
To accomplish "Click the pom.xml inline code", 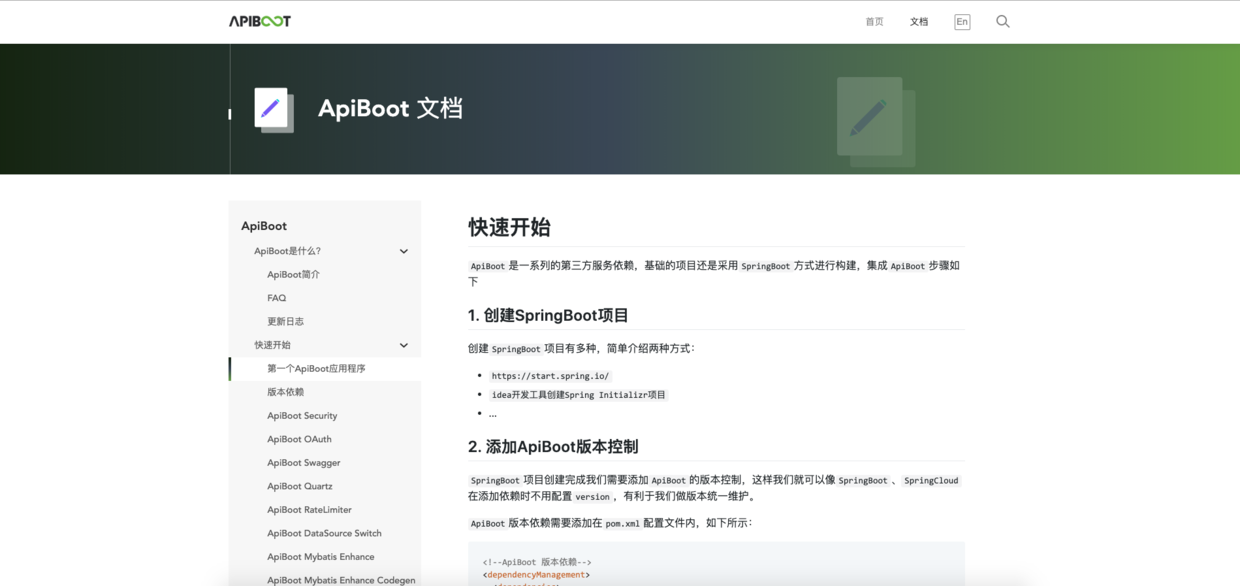I will pyautogui.click(x=622, y=523).
